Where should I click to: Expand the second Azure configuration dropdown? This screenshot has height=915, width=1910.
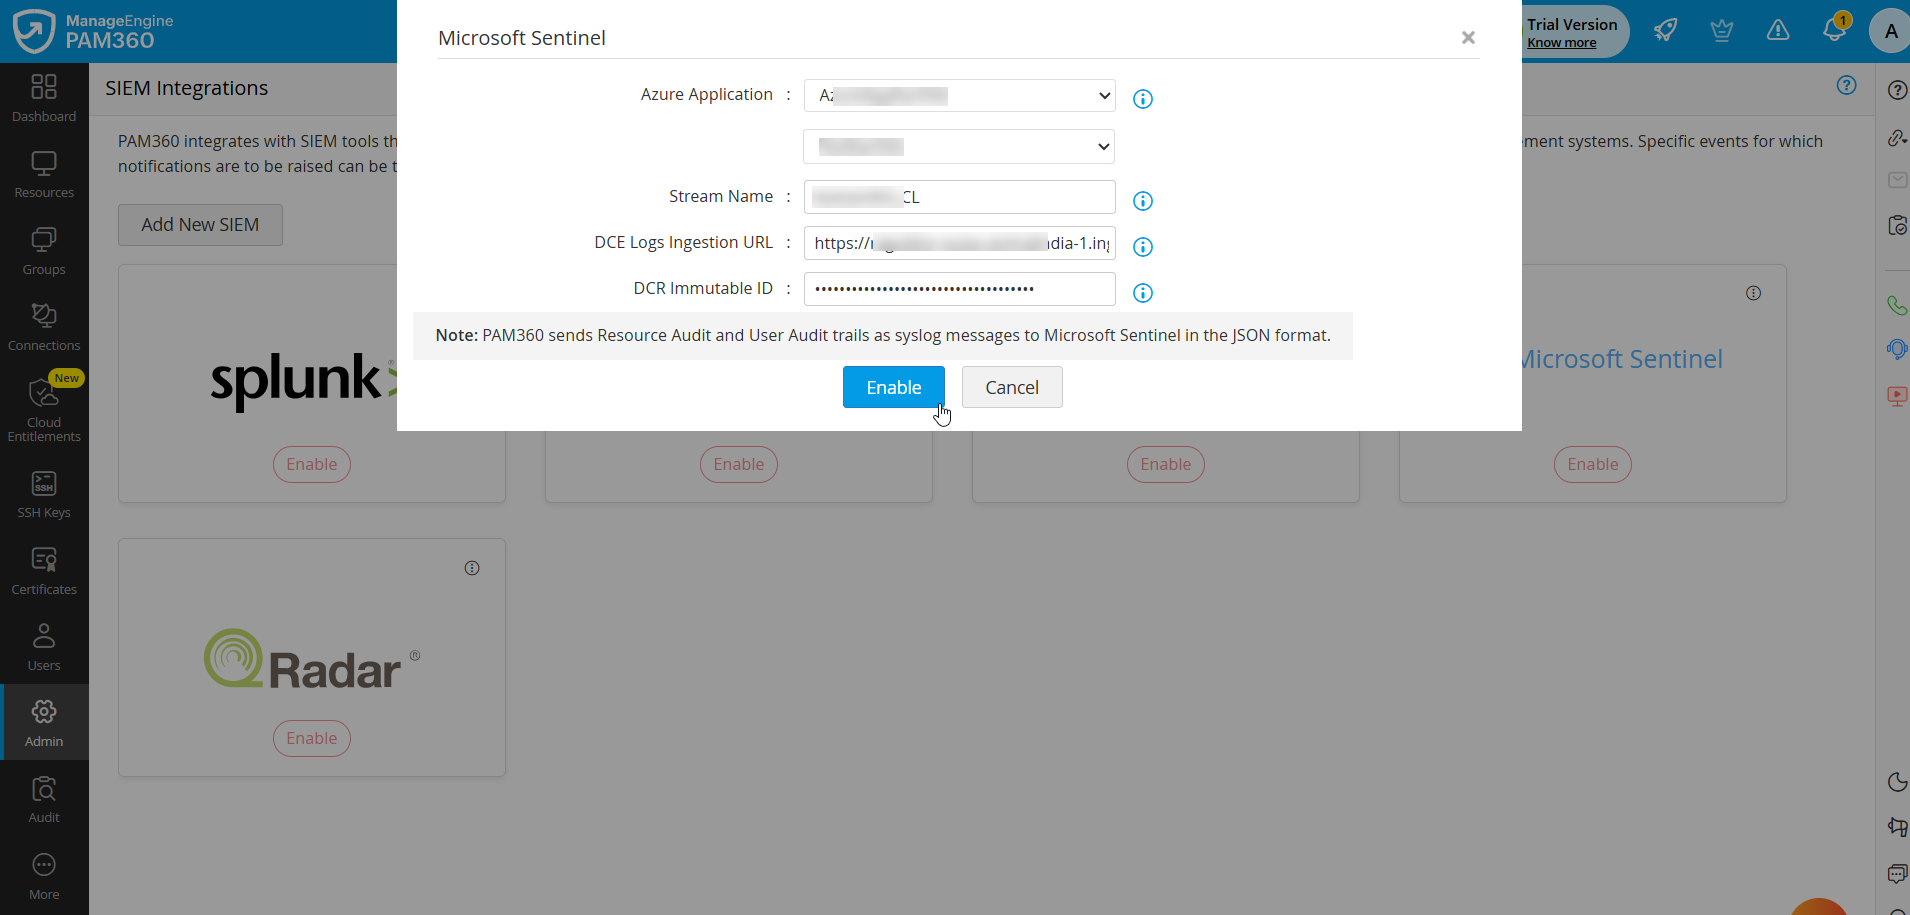(958, 146)
